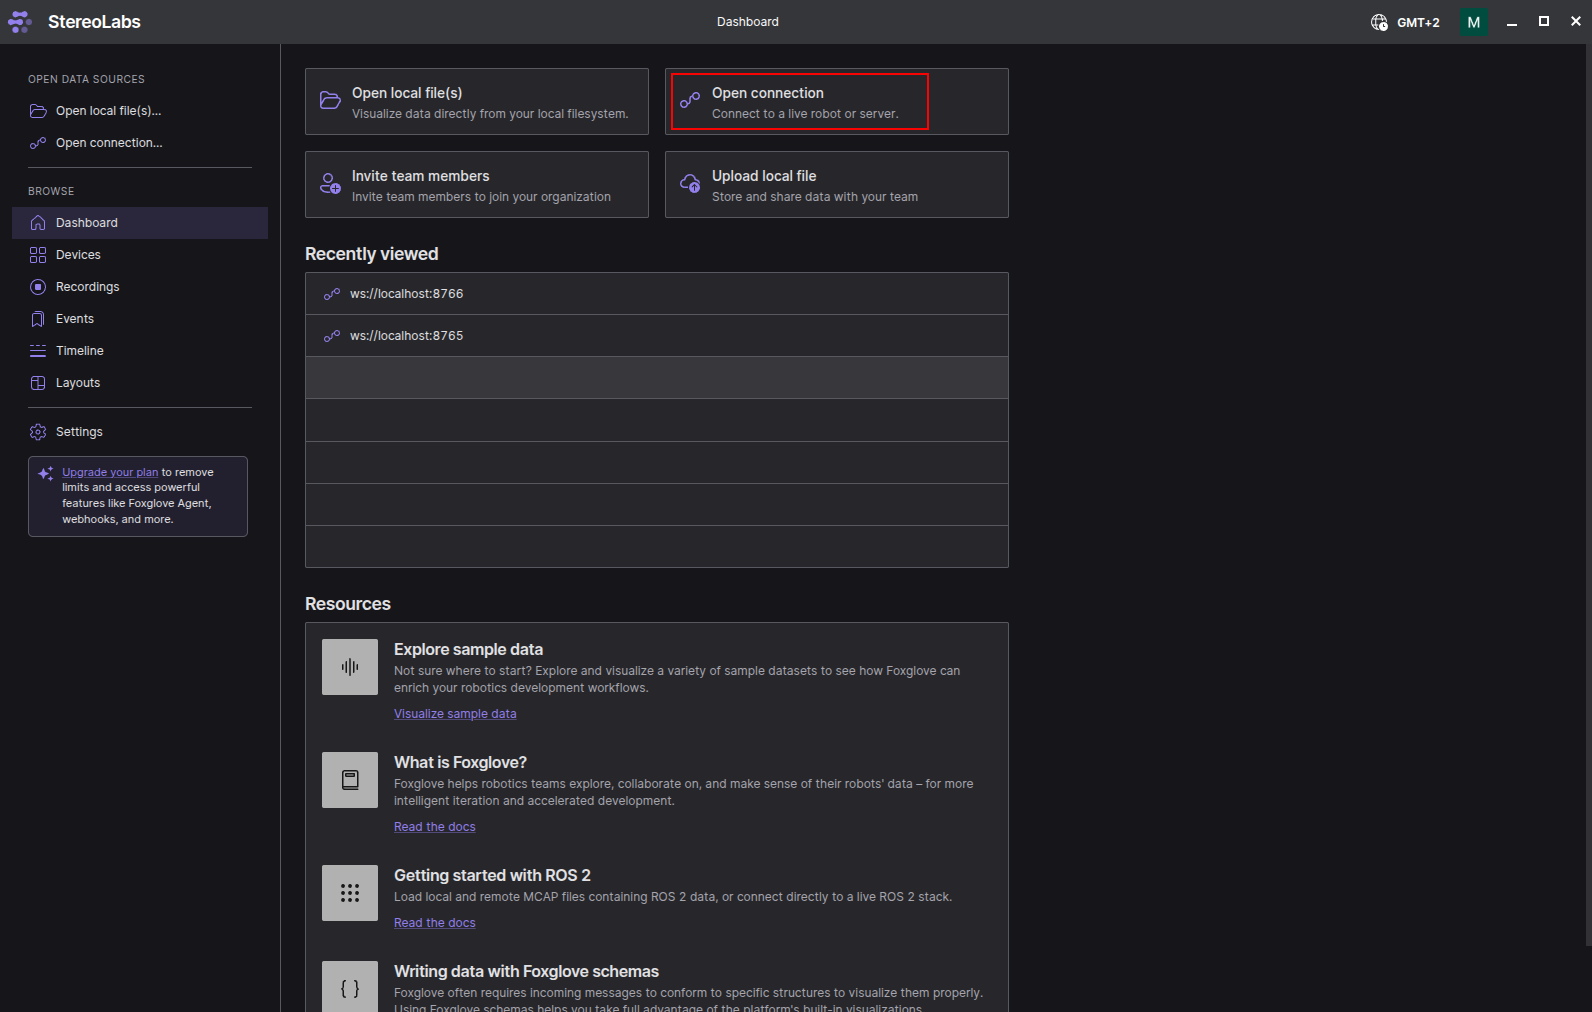Open Settings gear in sidebar

pyautogui.click(x=38, y=432)
